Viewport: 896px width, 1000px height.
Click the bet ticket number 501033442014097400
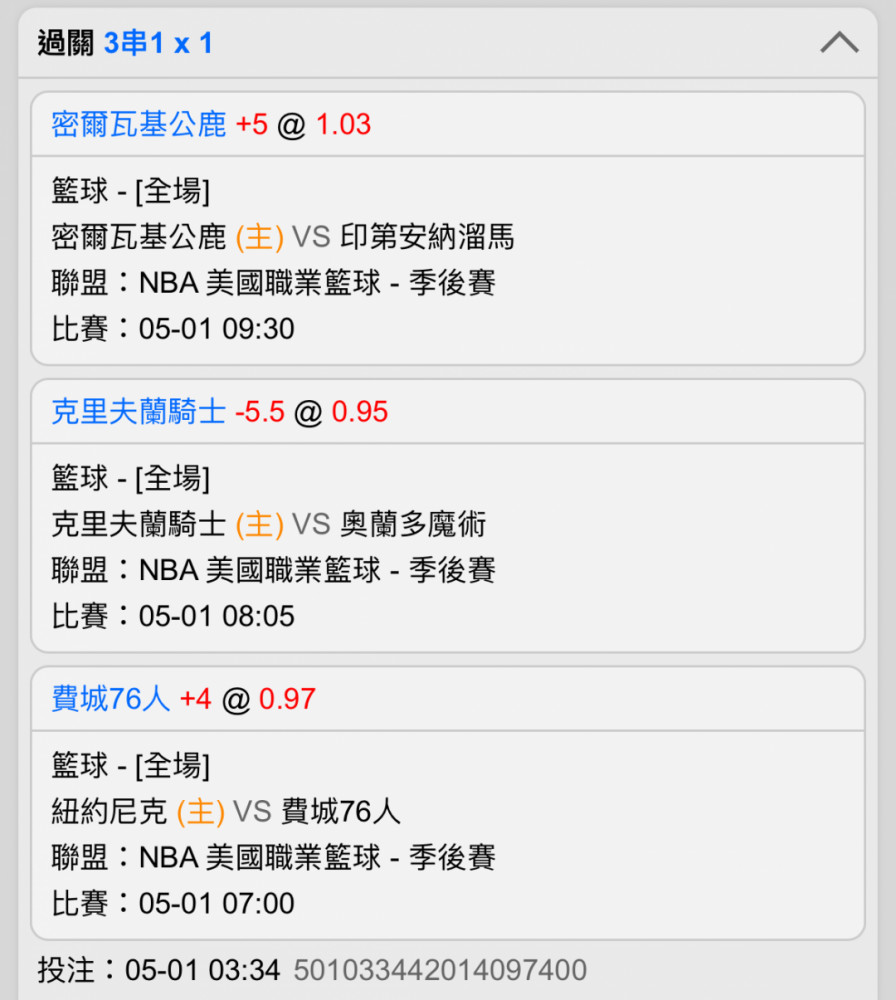(440, 971)
